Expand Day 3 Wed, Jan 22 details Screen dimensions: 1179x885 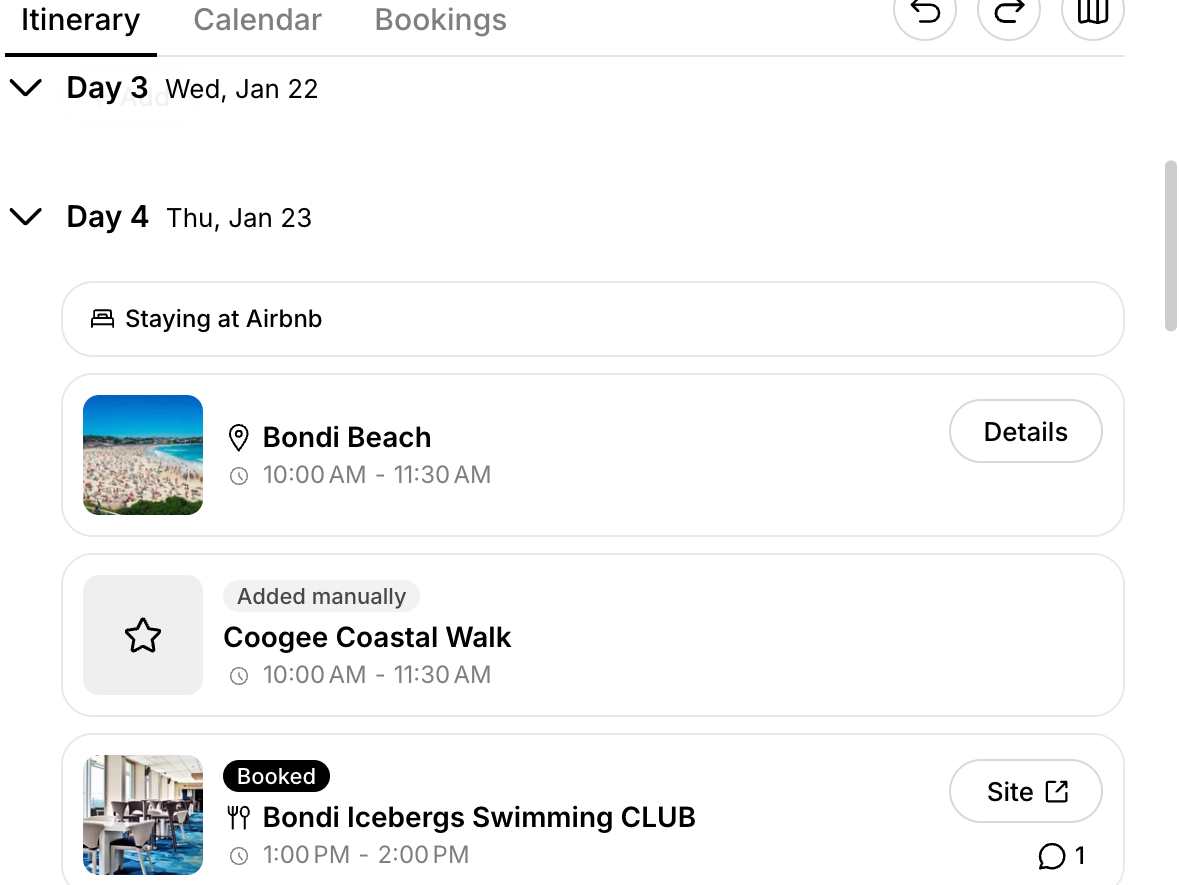point(26,88)
